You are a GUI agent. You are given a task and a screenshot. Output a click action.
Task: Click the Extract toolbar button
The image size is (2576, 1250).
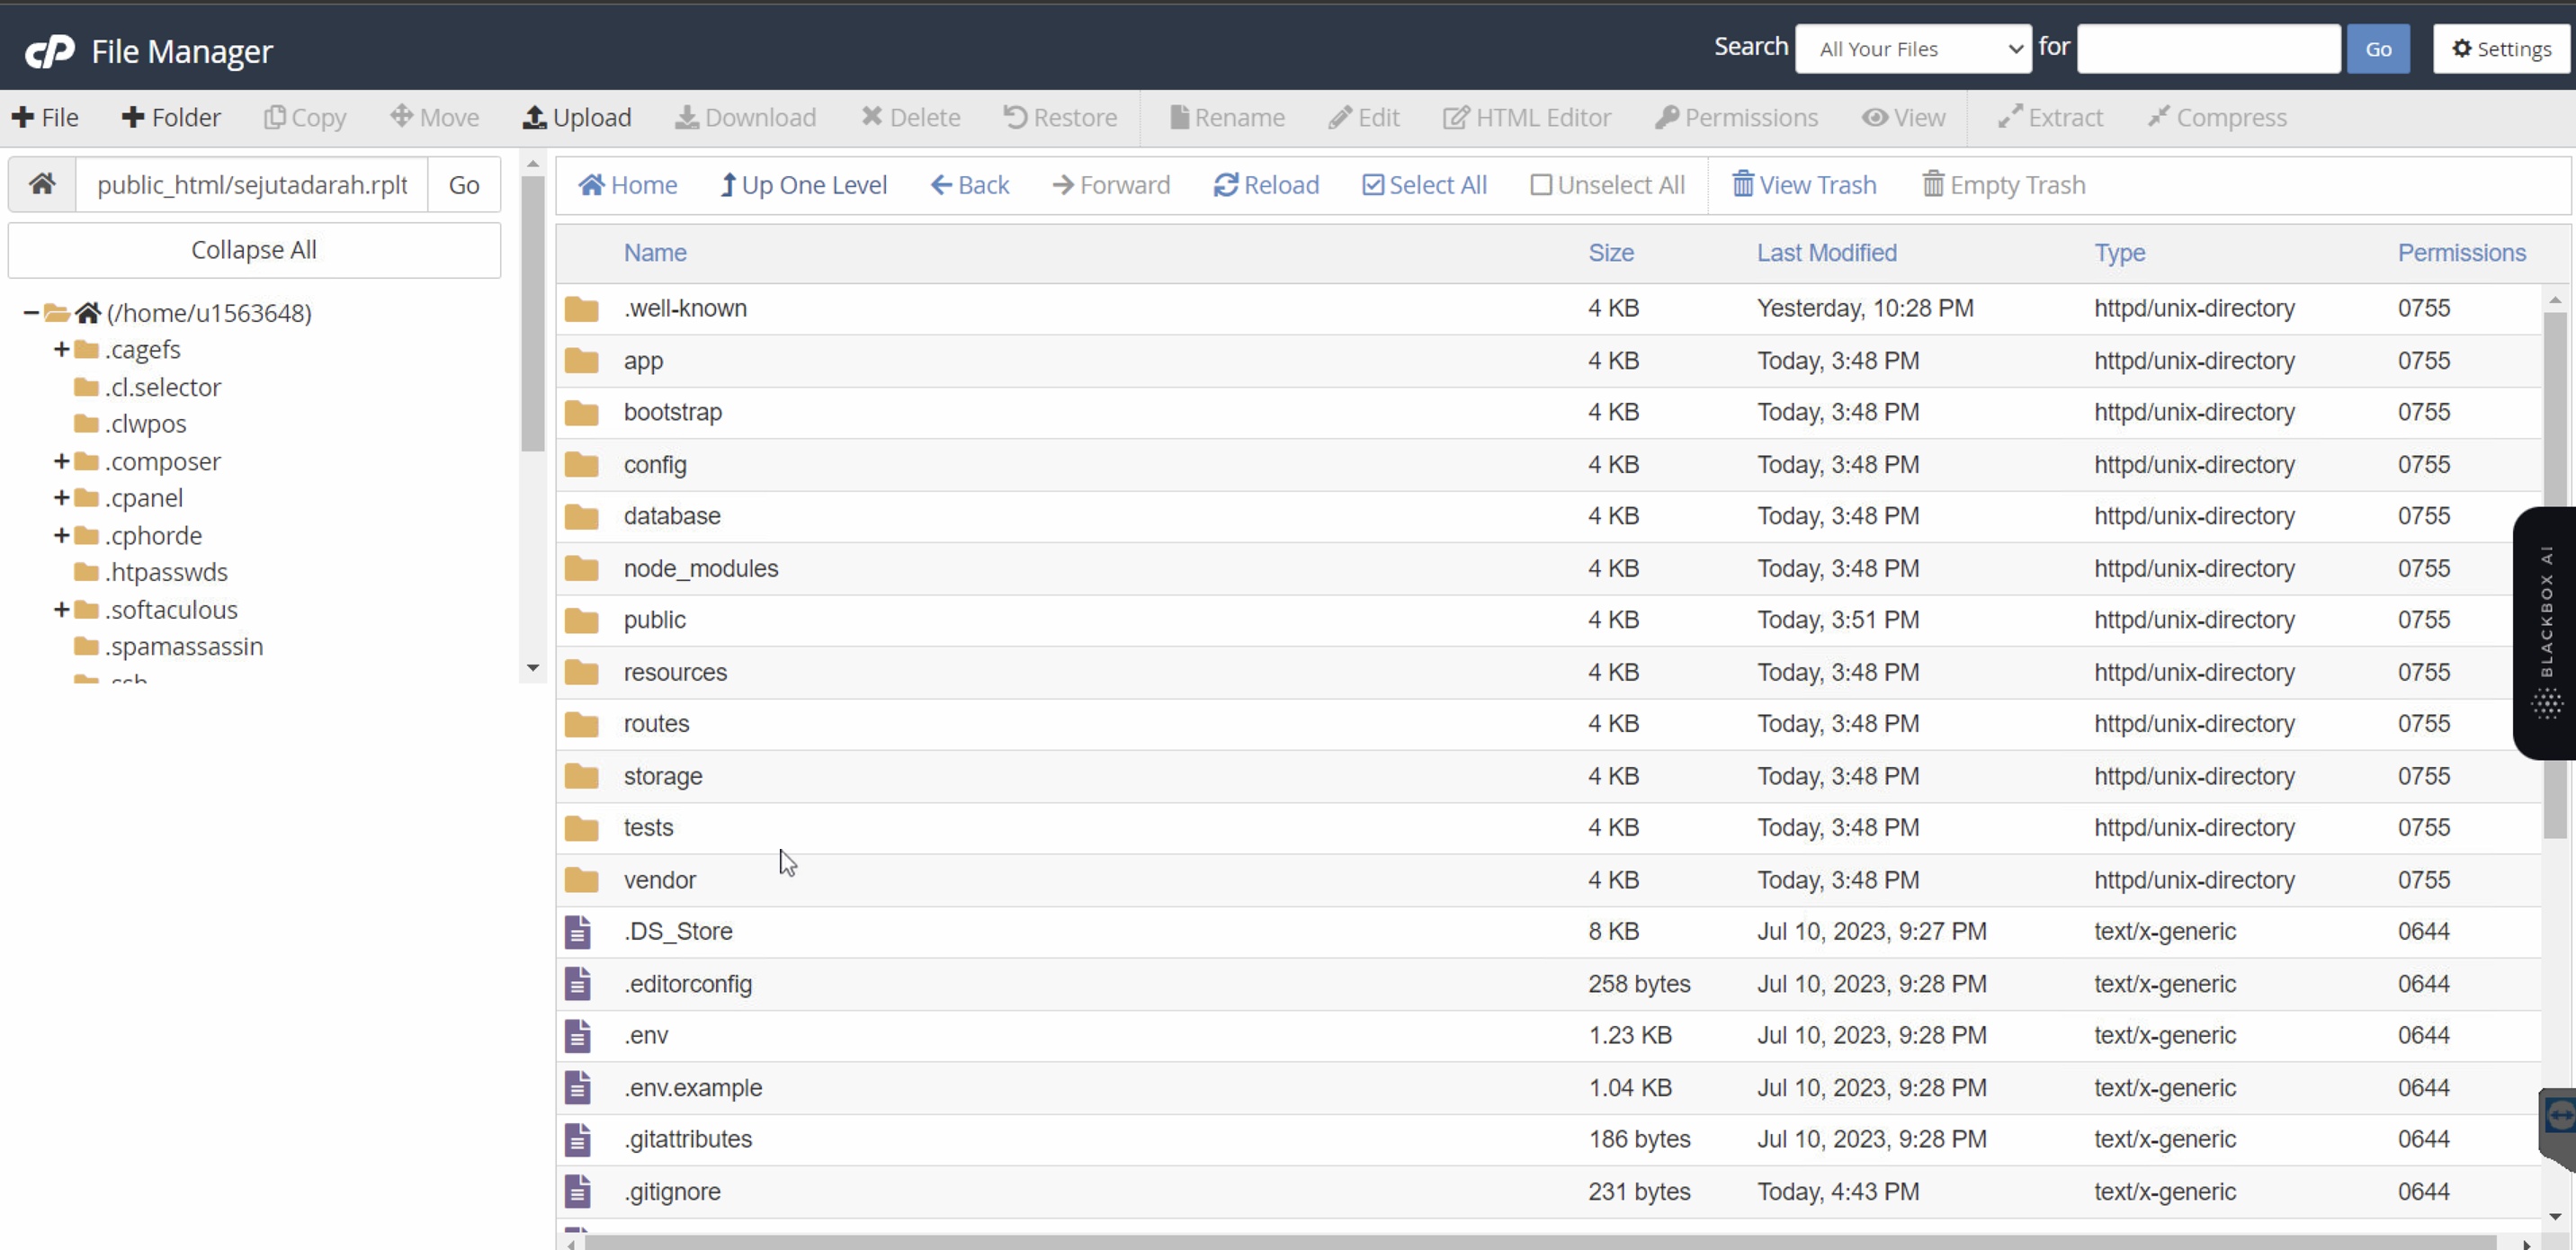tap(2051, 118)
